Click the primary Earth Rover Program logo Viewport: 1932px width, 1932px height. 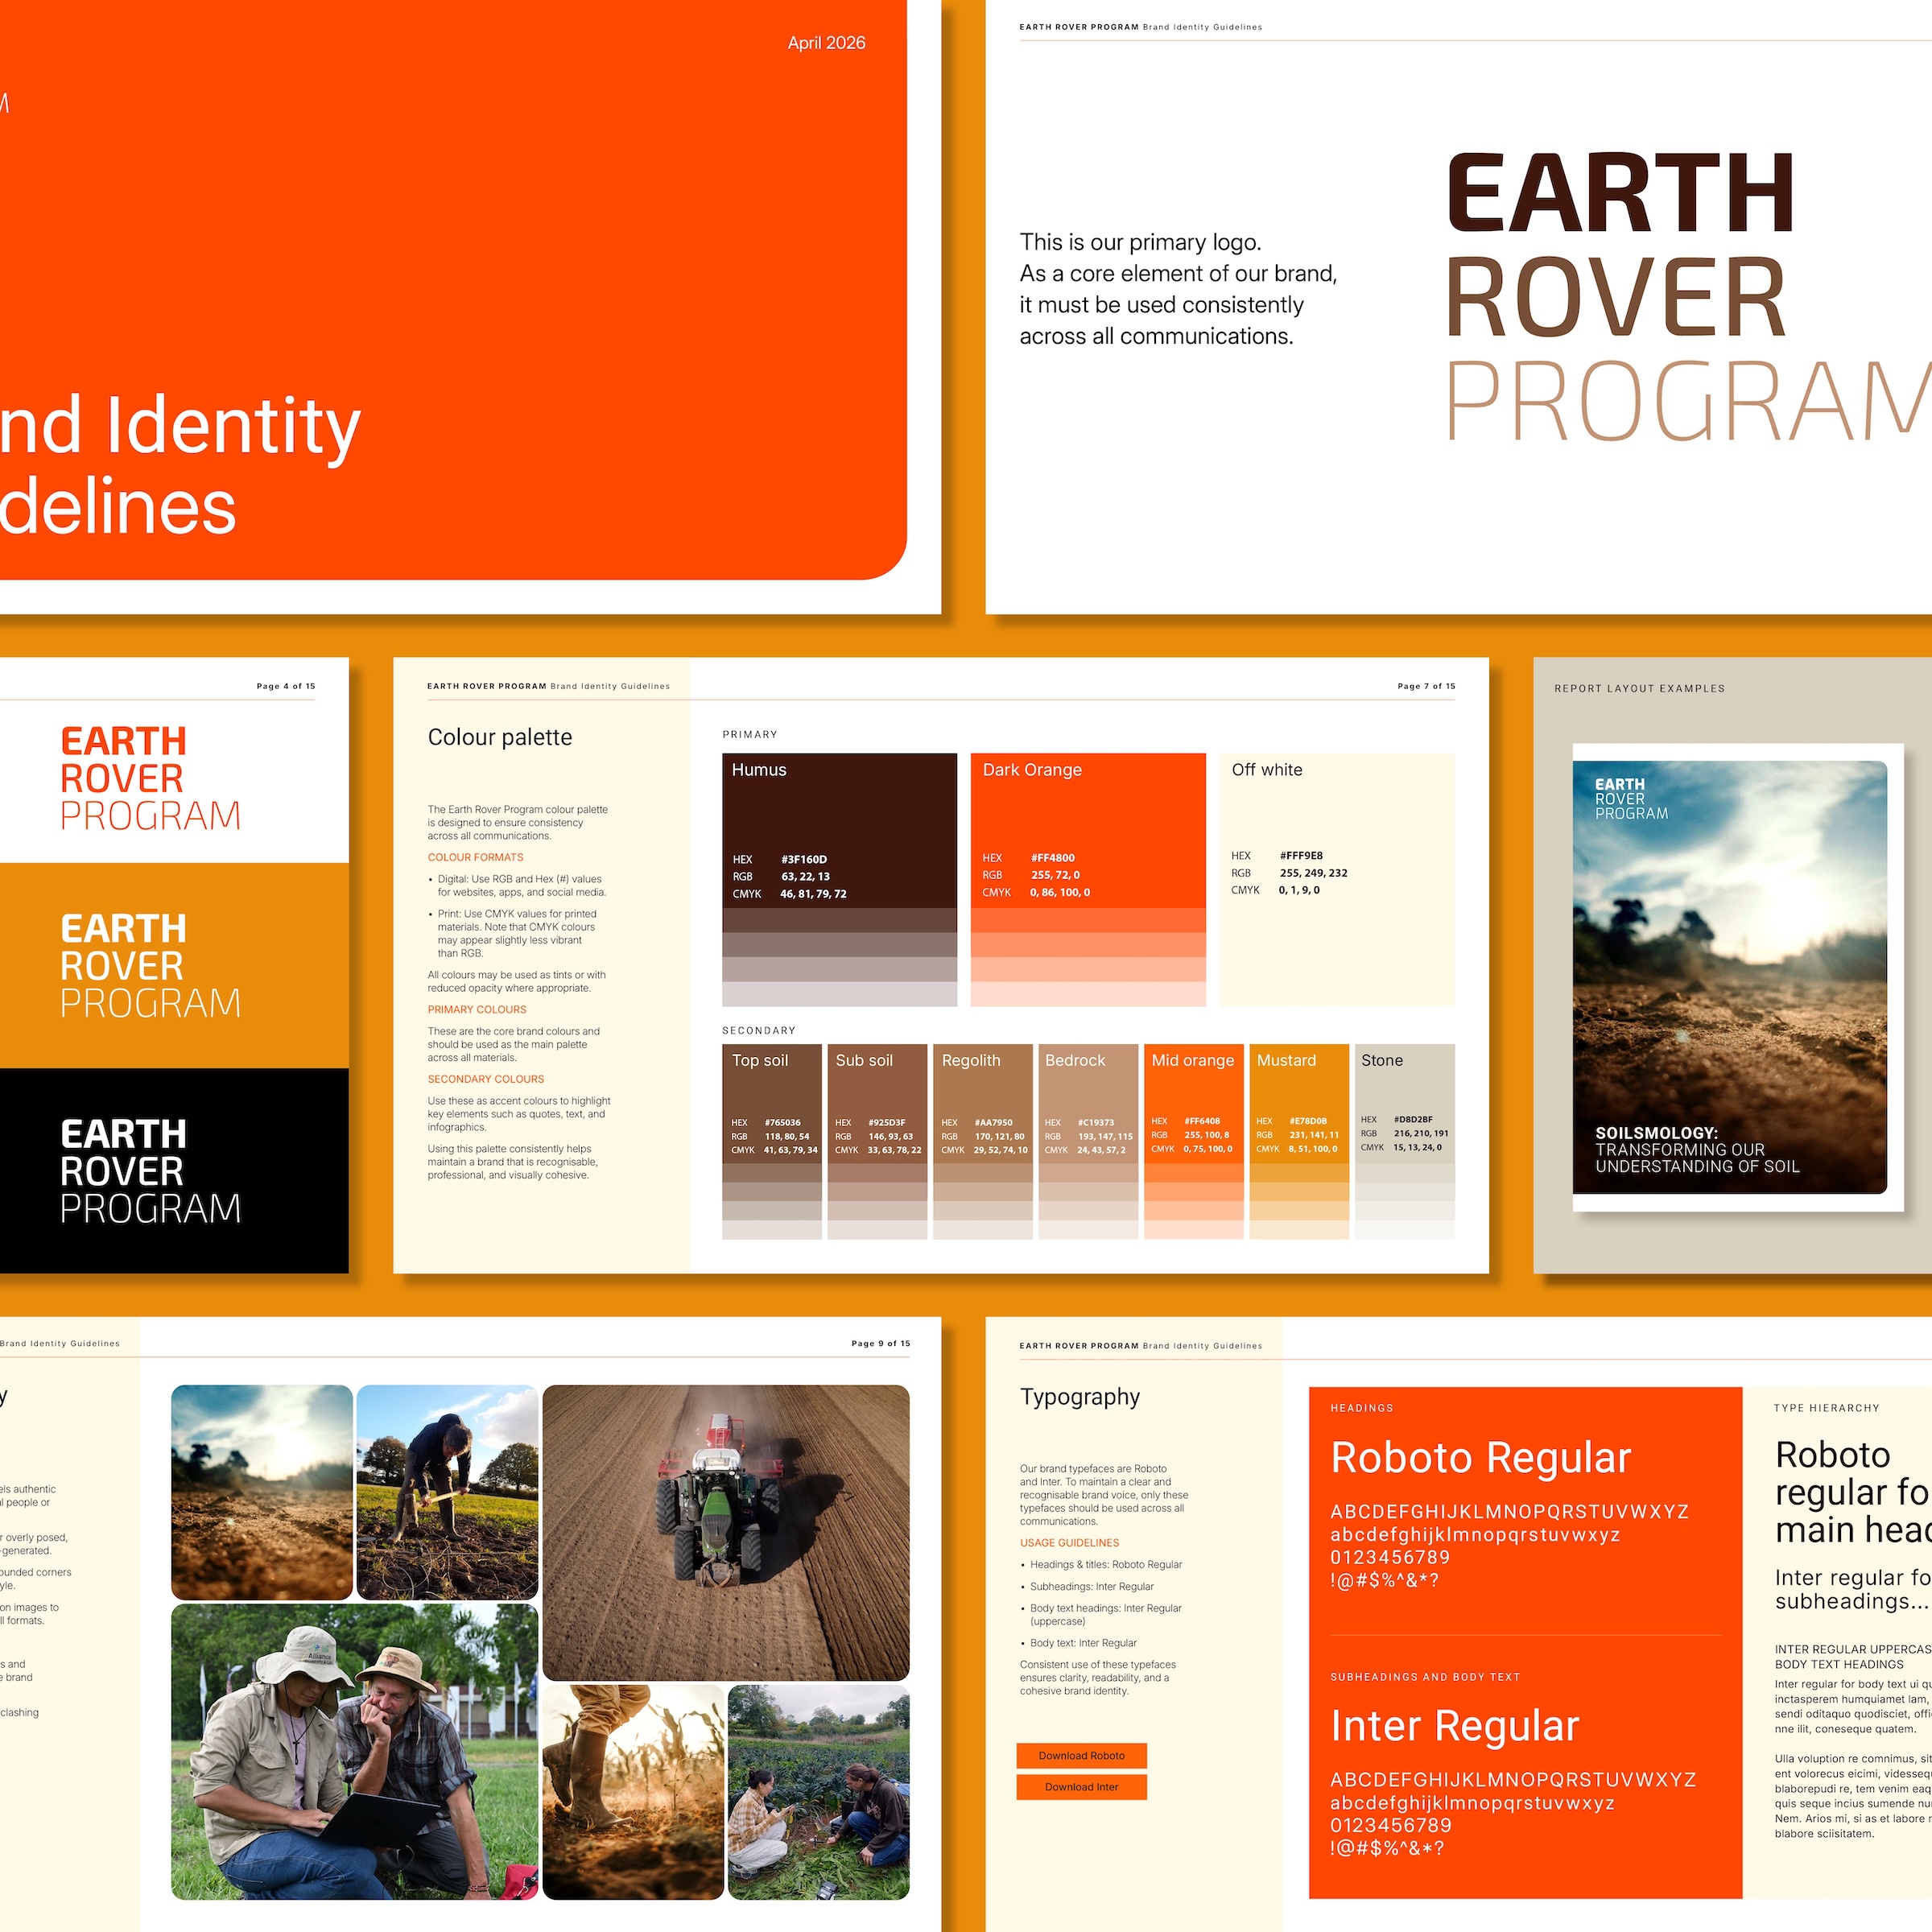1689,296
